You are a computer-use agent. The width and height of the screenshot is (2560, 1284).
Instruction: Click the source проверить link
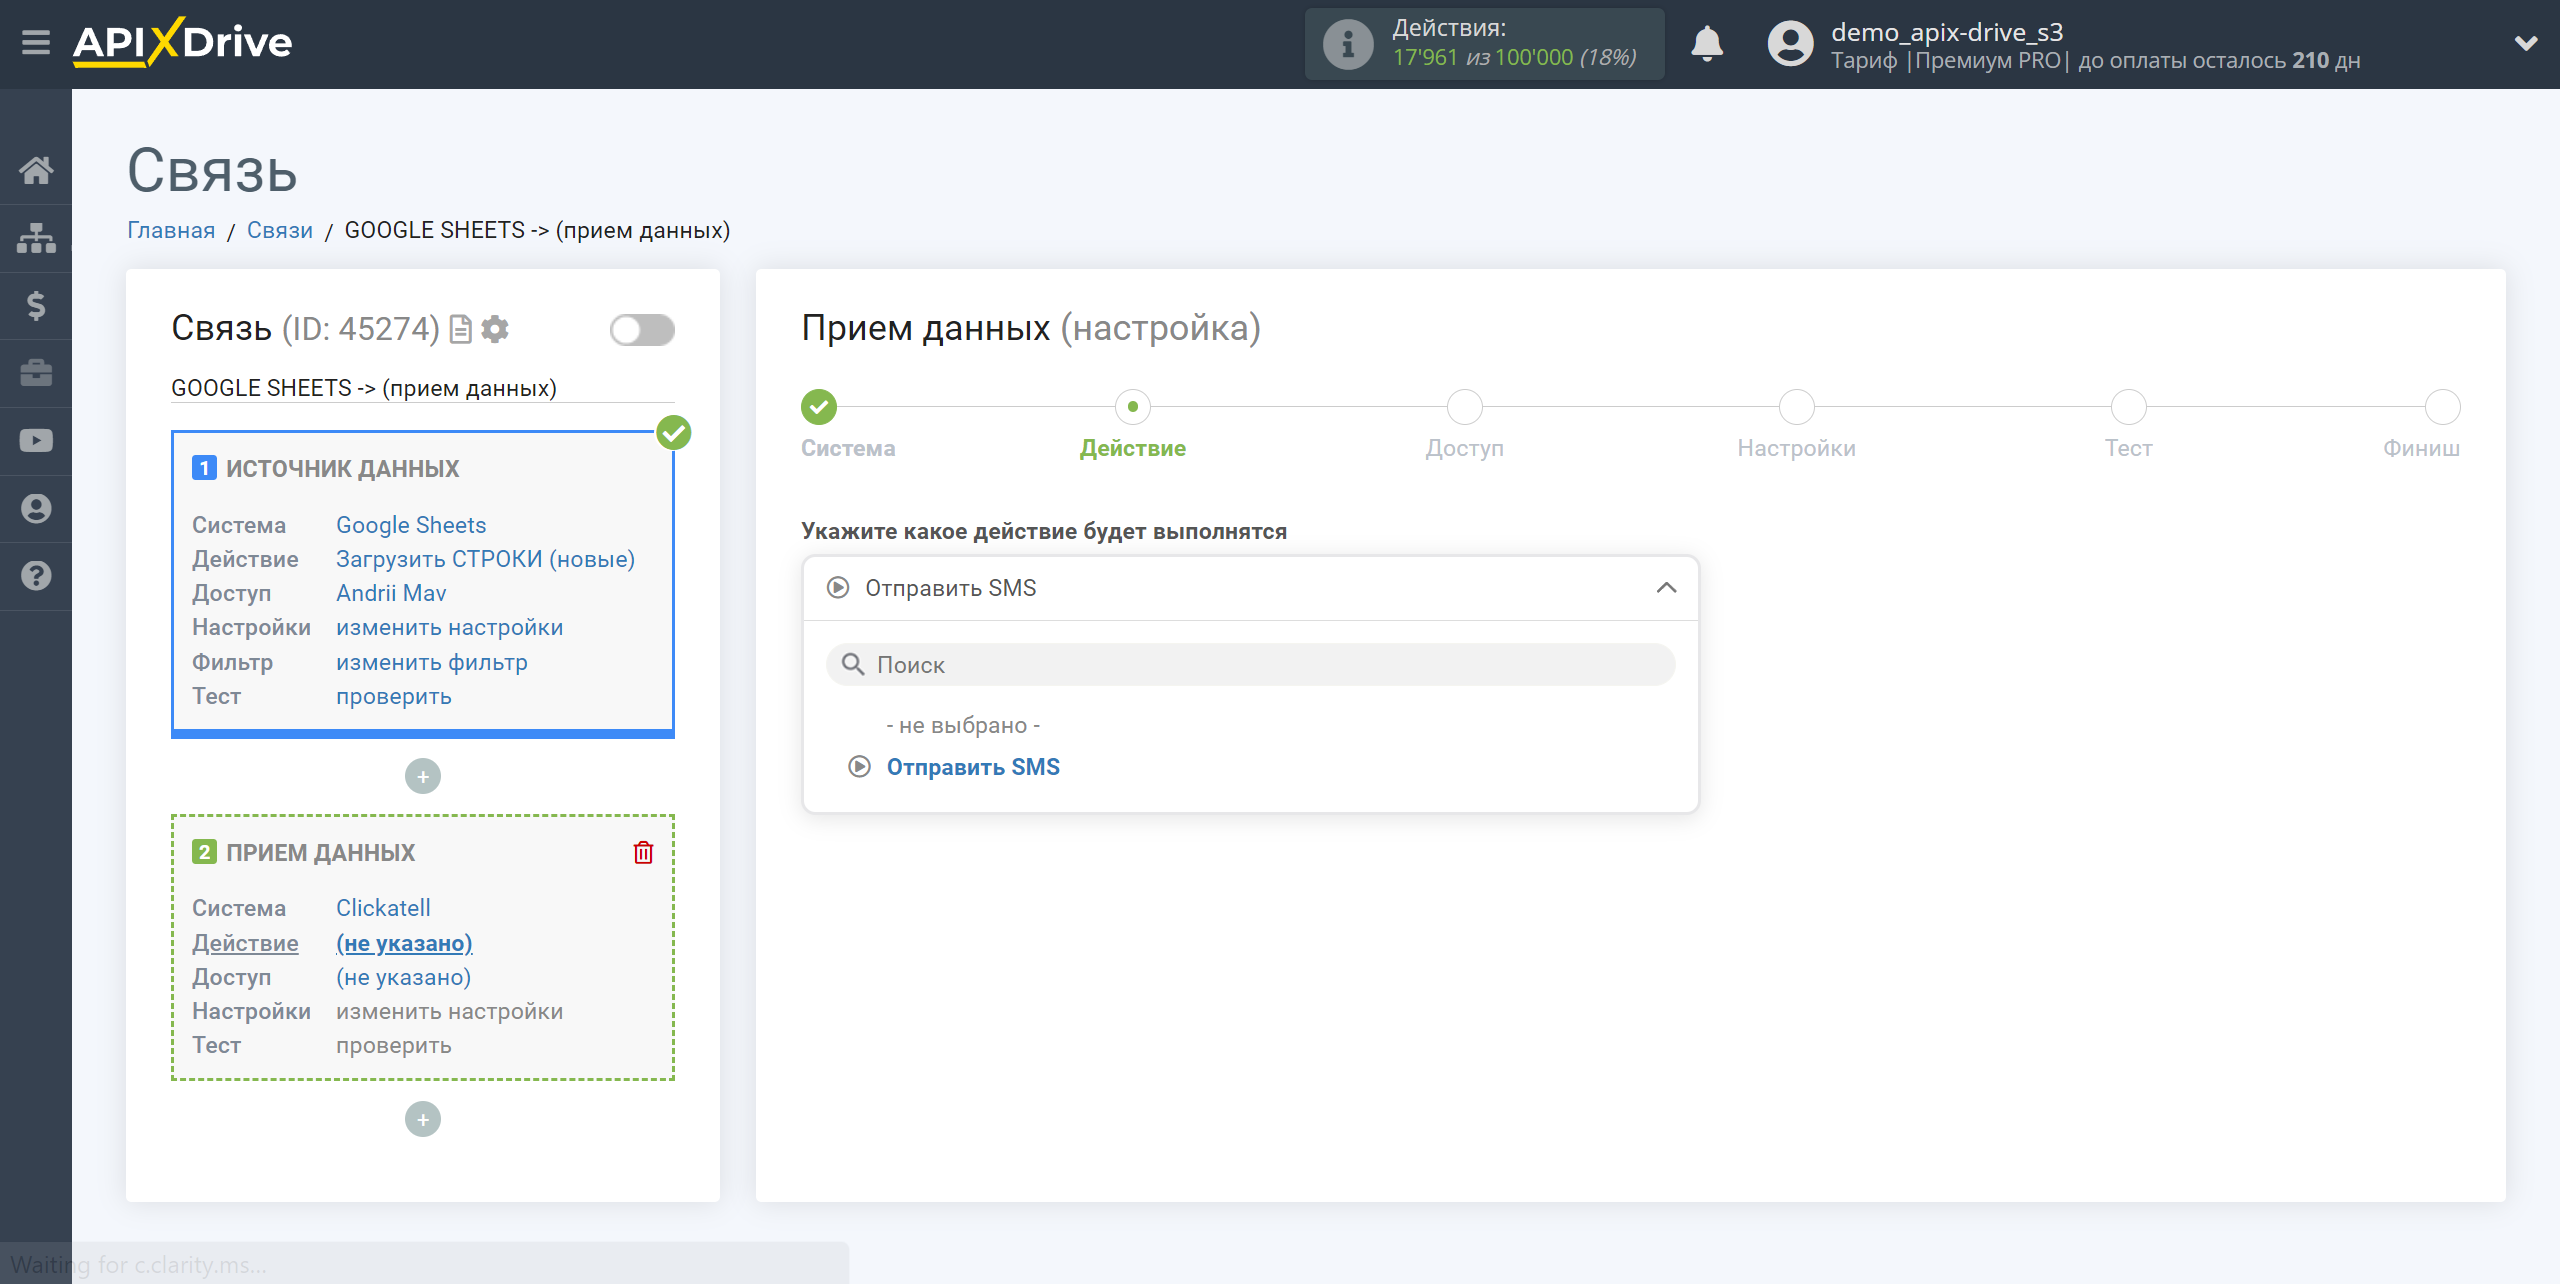point(394,696)
